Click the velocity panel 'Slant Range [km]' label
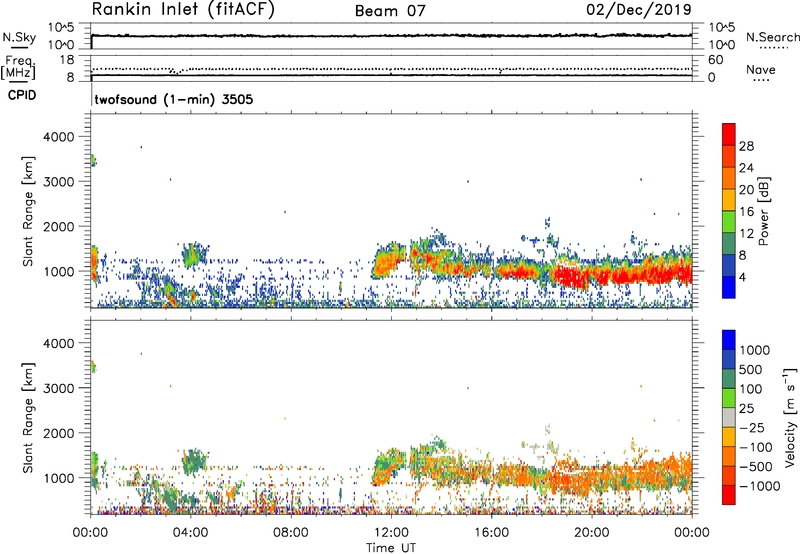 pos(28,418)
